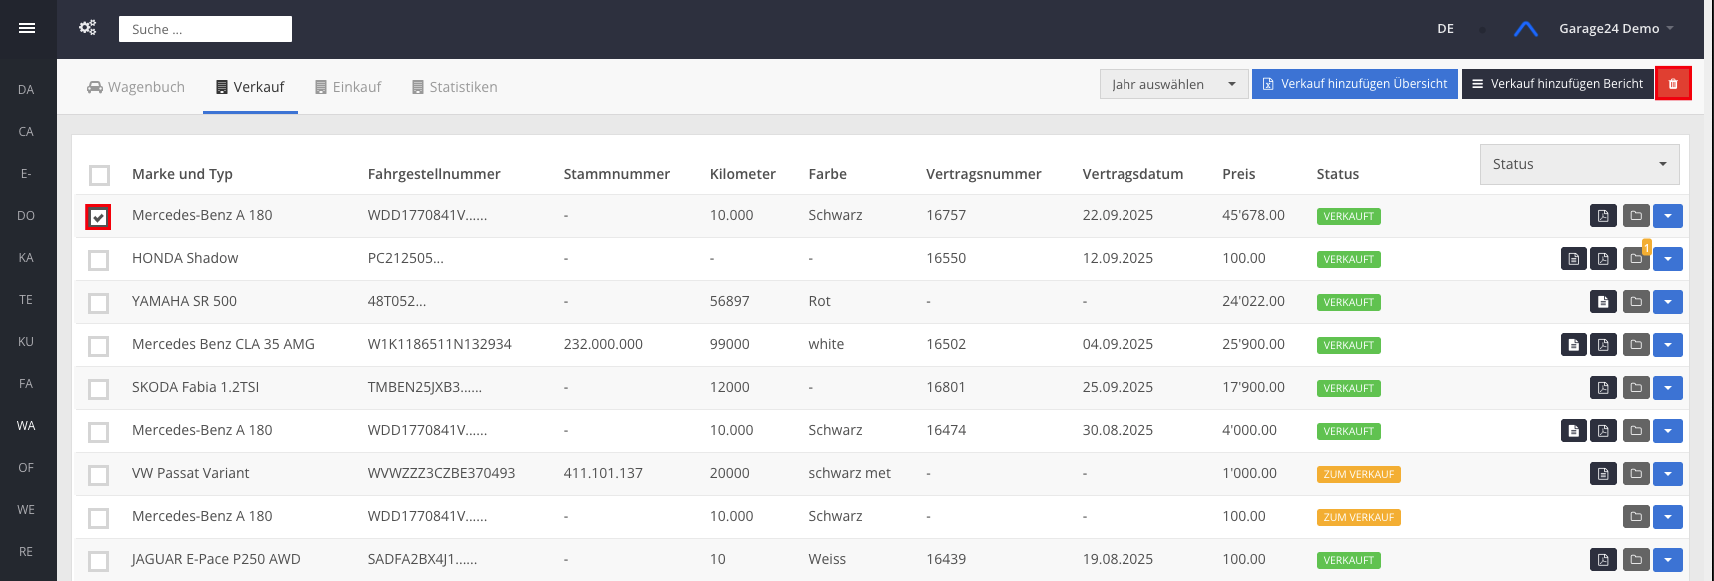Click Verkauf hinzufügen Bericht button
This screenshot has height=581, width=1714.
(x=1557, y=84)
